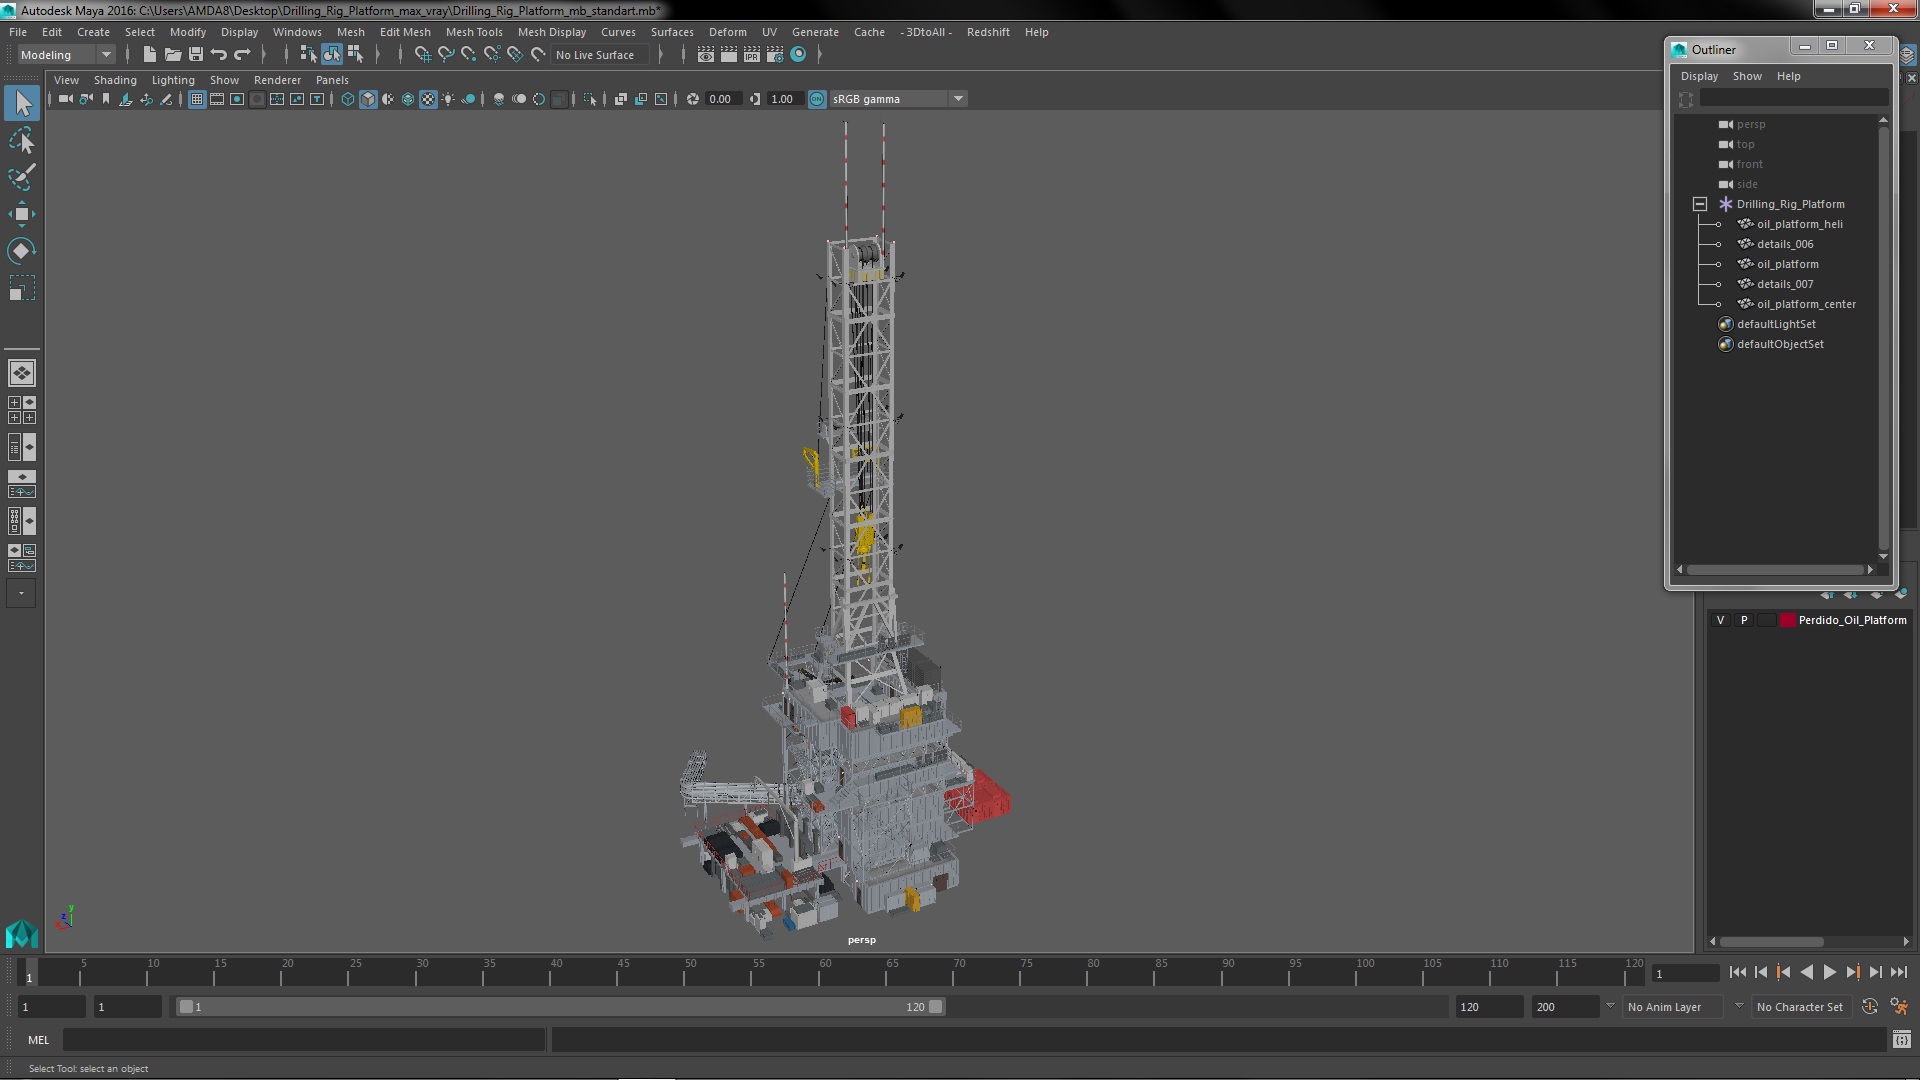
Task: Toggle playback P of Perdido_Oil_Platform layer
Action: (1744, 620)
